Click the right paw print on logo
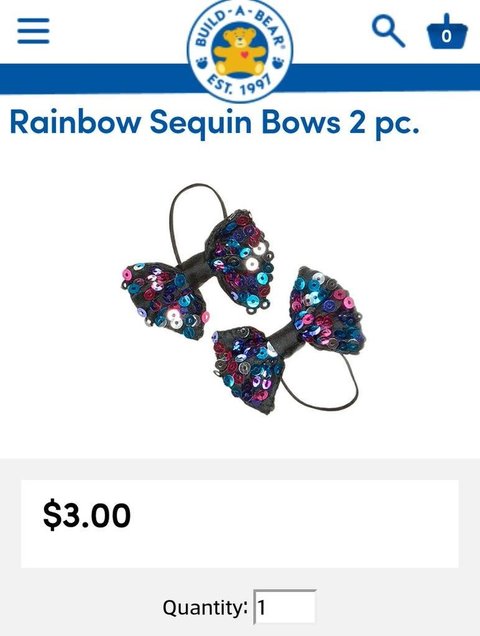The width and height of the screenshot is (480, 636). (278, 63)
